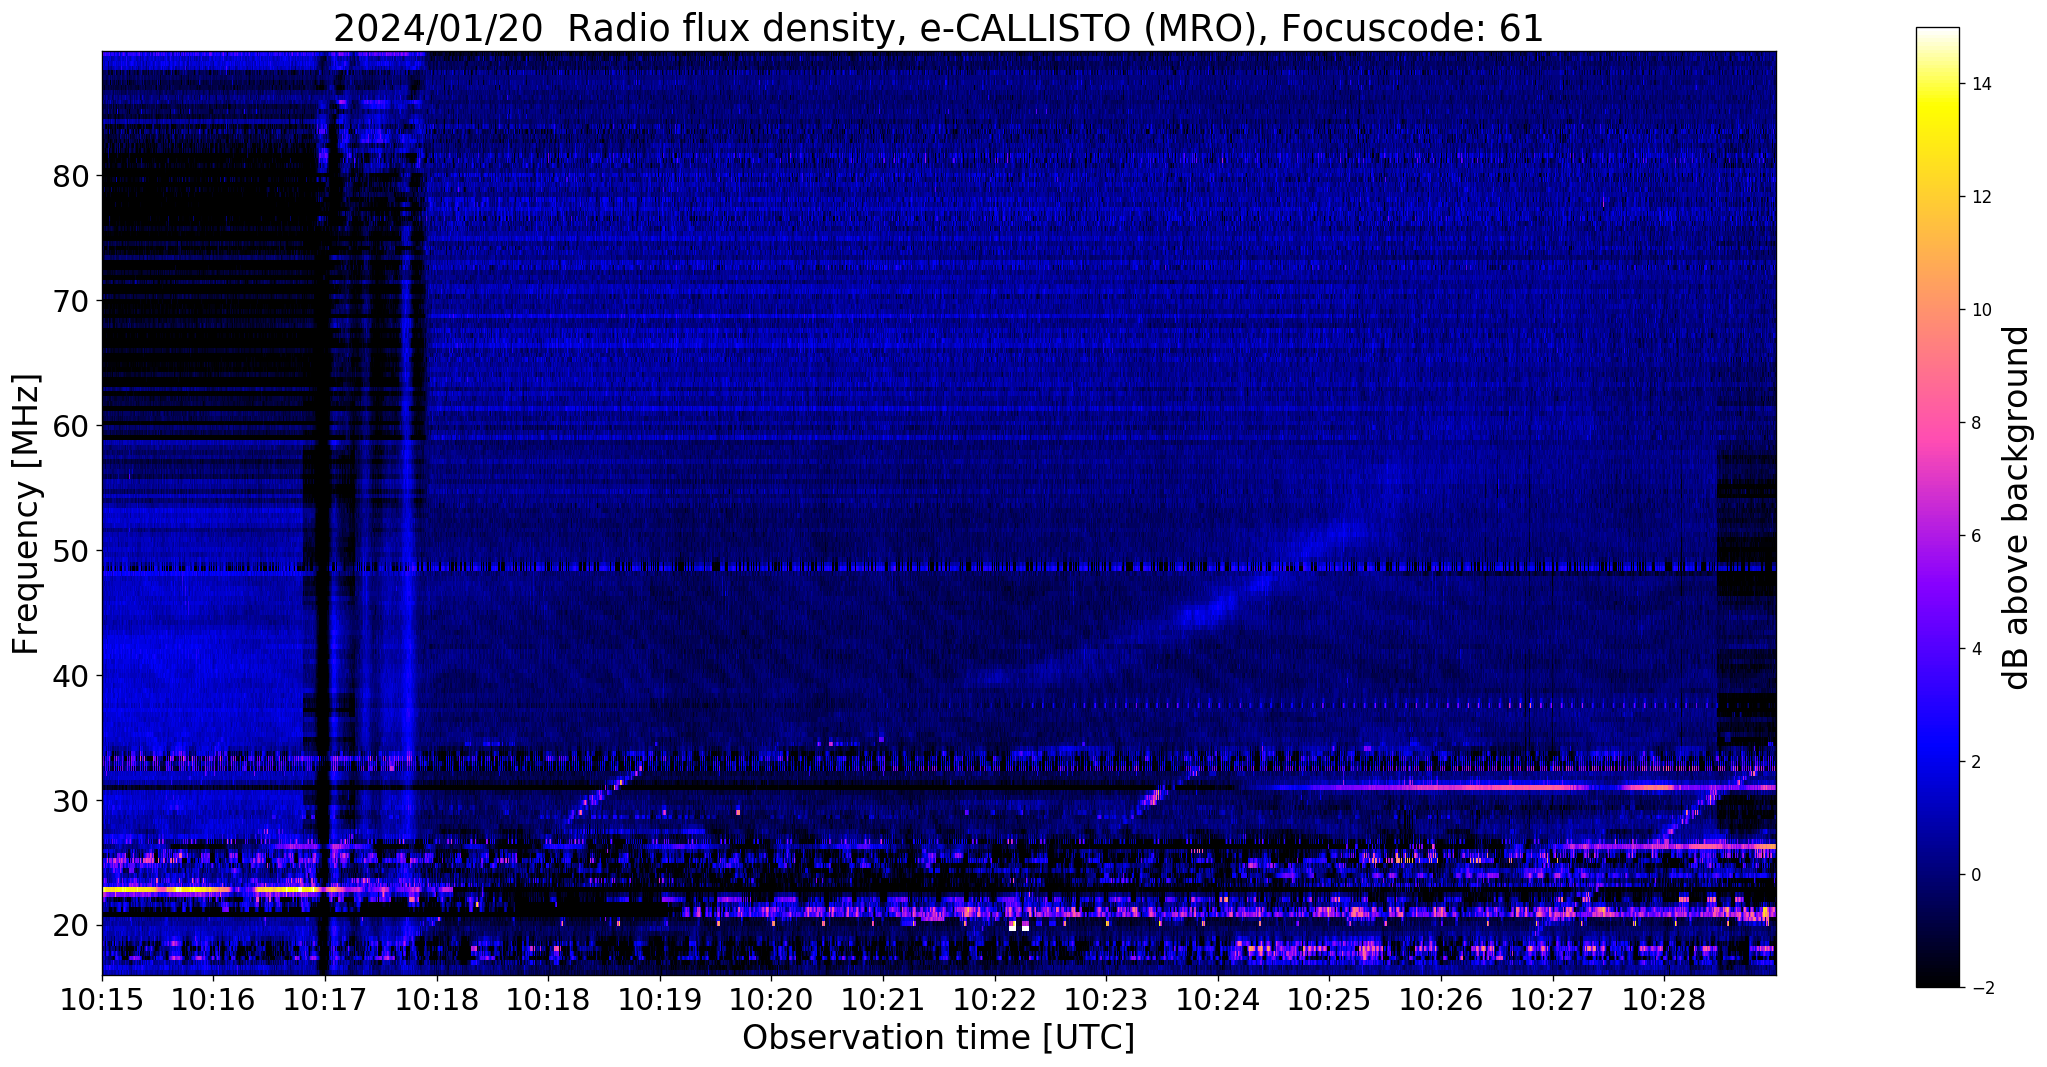Click the 60 tick on the frequency axis
This screenshot has width=2047, height=1067.
click(71, 426)
